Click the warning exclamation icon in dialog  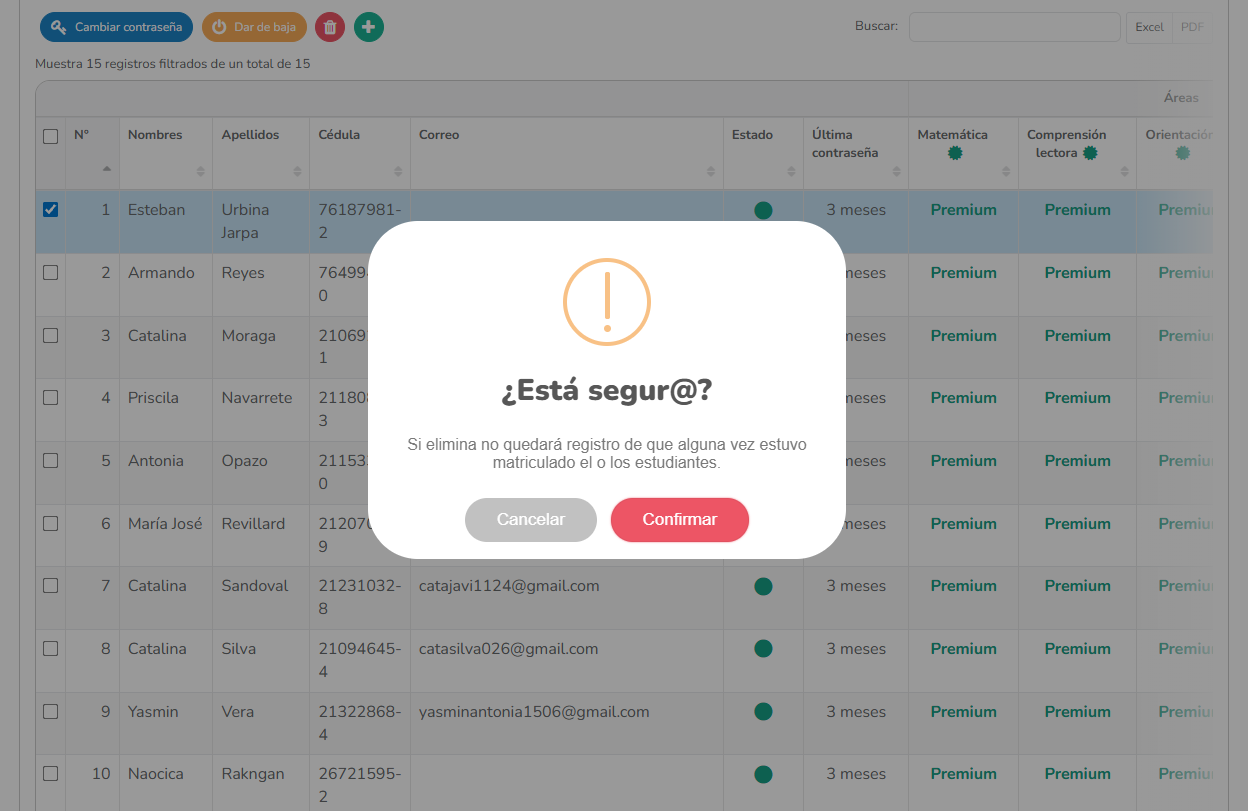coord(607,302)
